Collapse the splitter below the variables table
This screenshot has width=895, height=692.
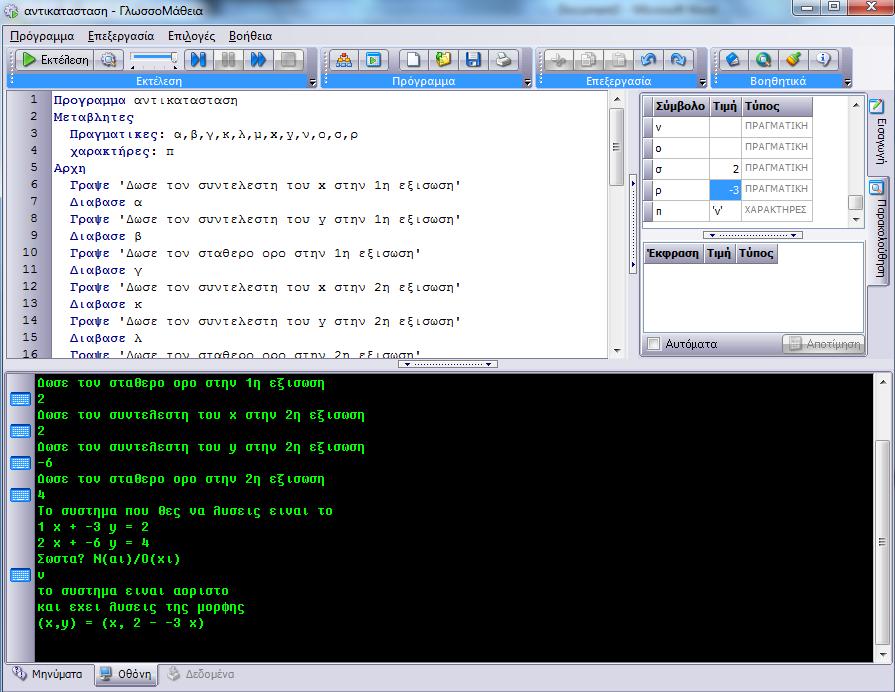point(753,235)
